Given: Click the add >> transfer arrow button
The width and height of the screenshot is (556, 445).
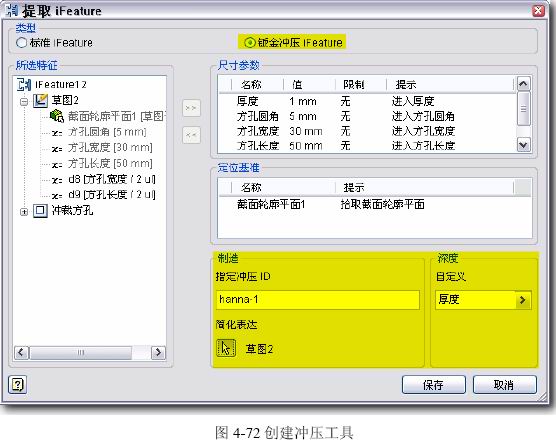Looking at the screenshot, I should coord(191,108).
